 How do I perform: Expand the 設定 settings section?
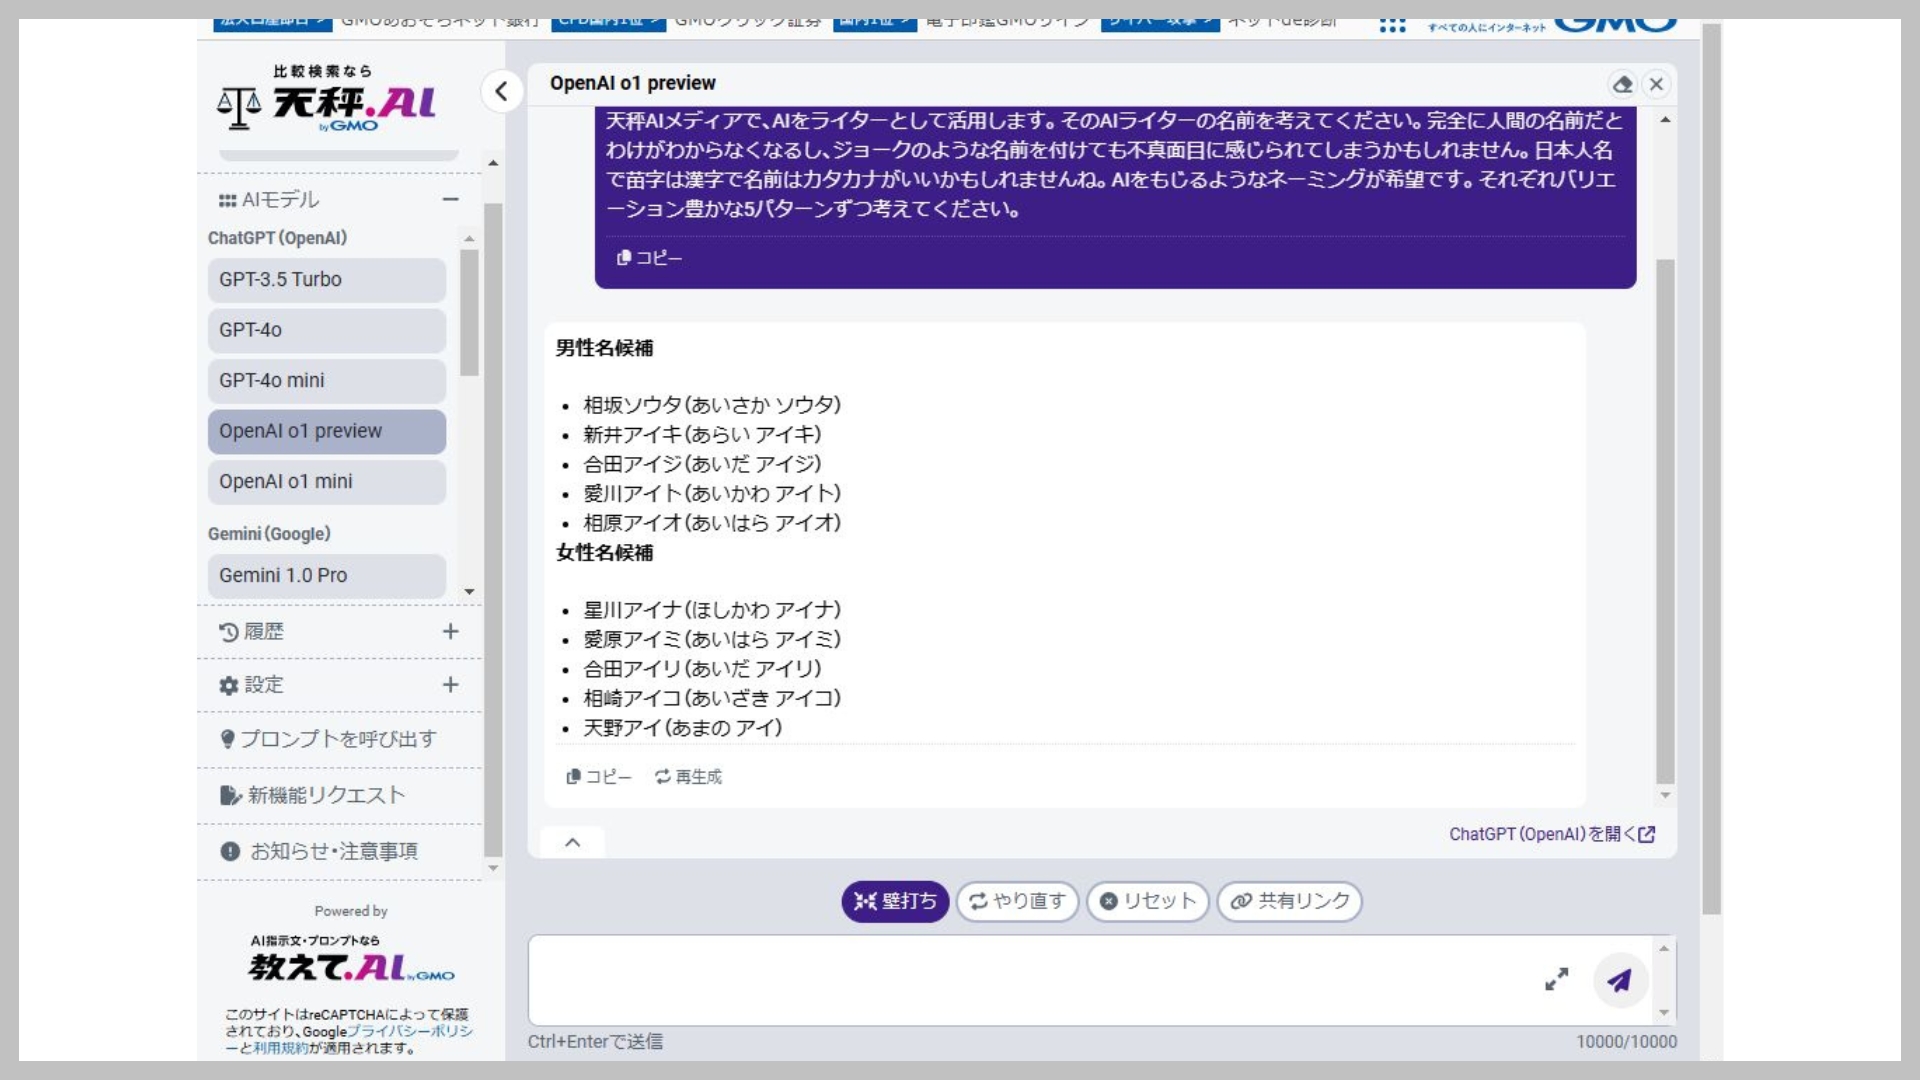click(x=450, y=685)
